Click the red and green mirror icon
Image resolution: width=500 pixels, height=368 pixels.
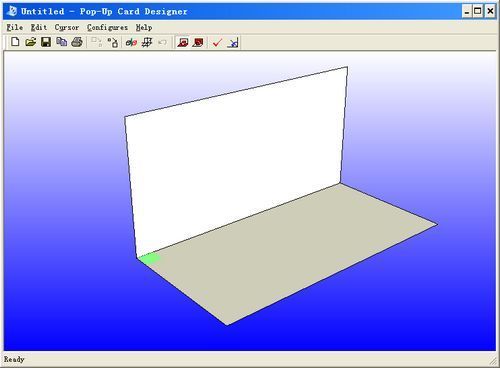point(131,42)
